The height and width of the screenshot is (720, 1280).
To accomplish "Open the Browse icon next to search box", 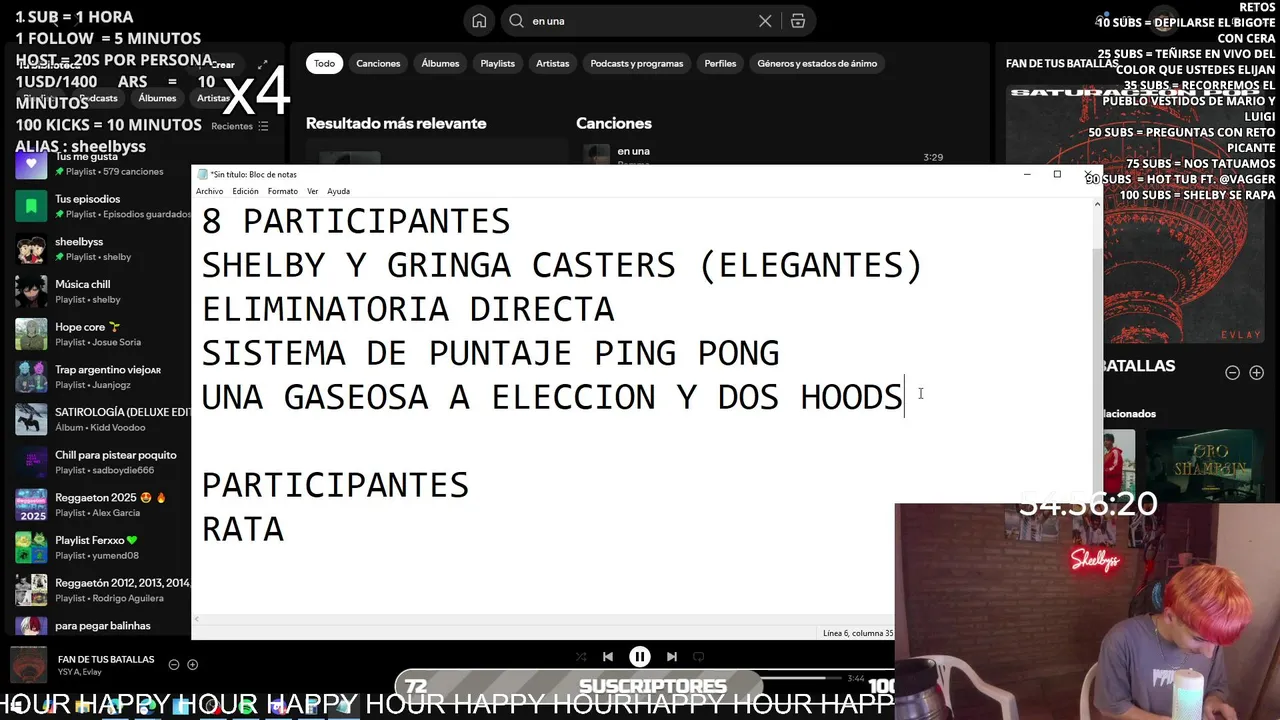I will point(798,21).
